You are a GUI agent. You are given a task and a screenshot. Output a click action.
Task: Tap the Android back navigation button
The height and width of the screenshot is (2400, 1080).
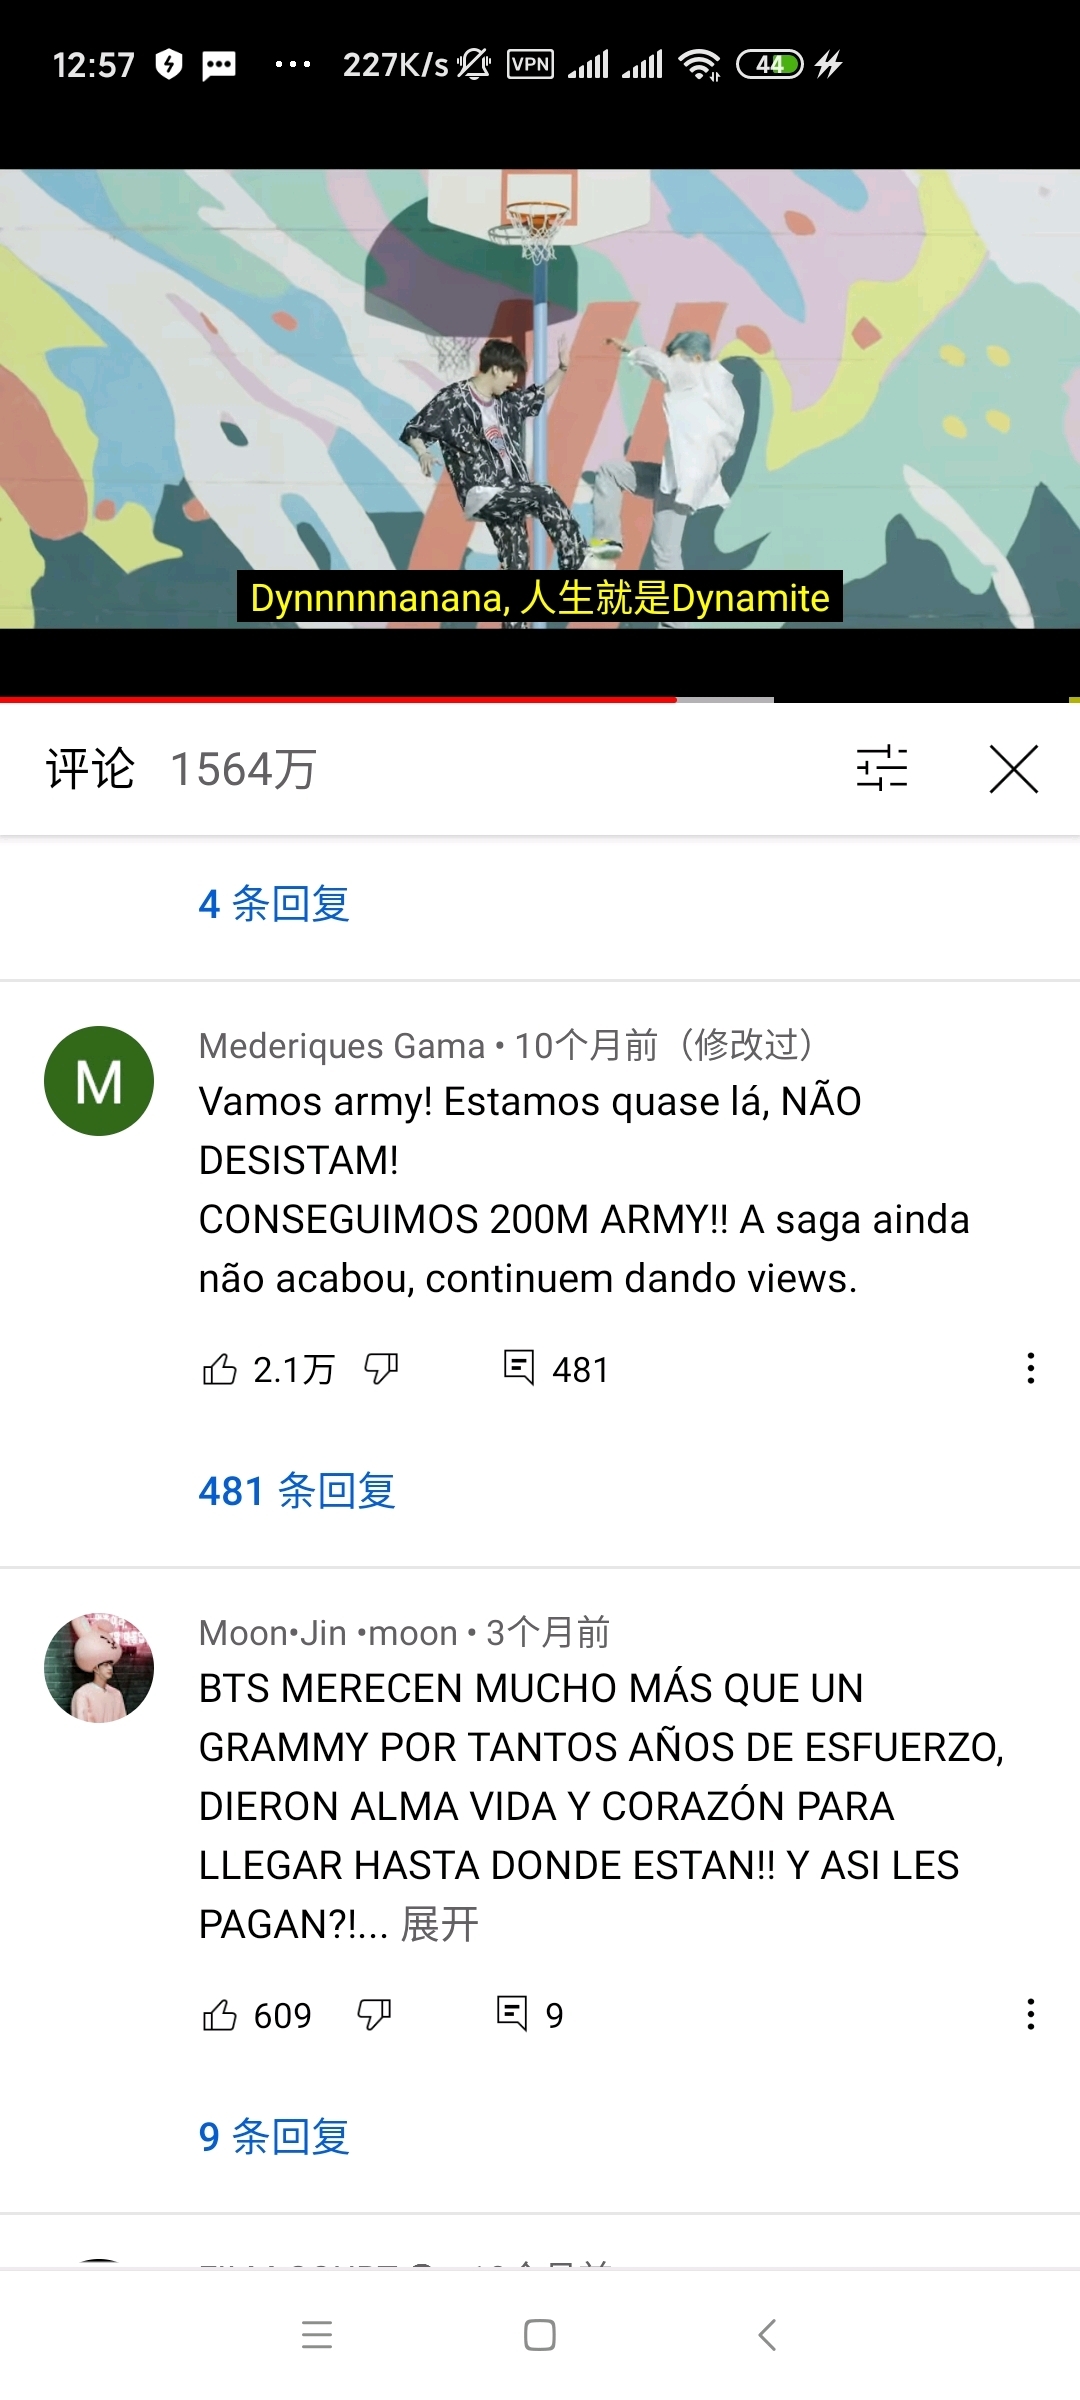pos(767,2335)
